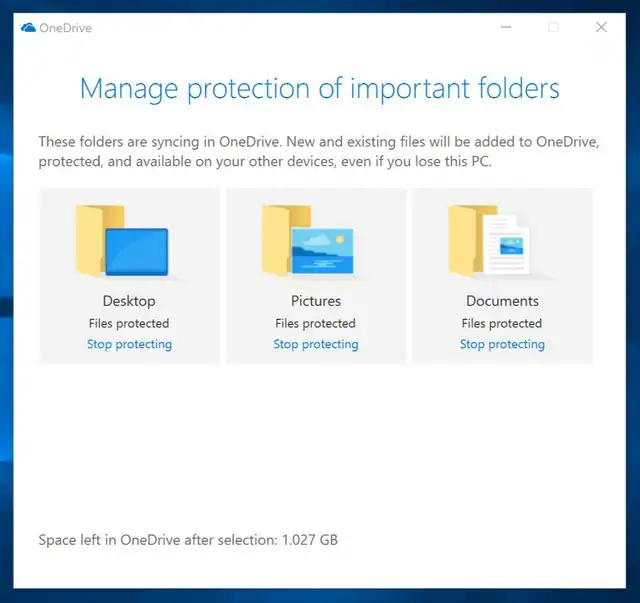This screenshot has width=640, height=603.
Task: Click "Files protected" status under Documents
Action: click(502, 323)
